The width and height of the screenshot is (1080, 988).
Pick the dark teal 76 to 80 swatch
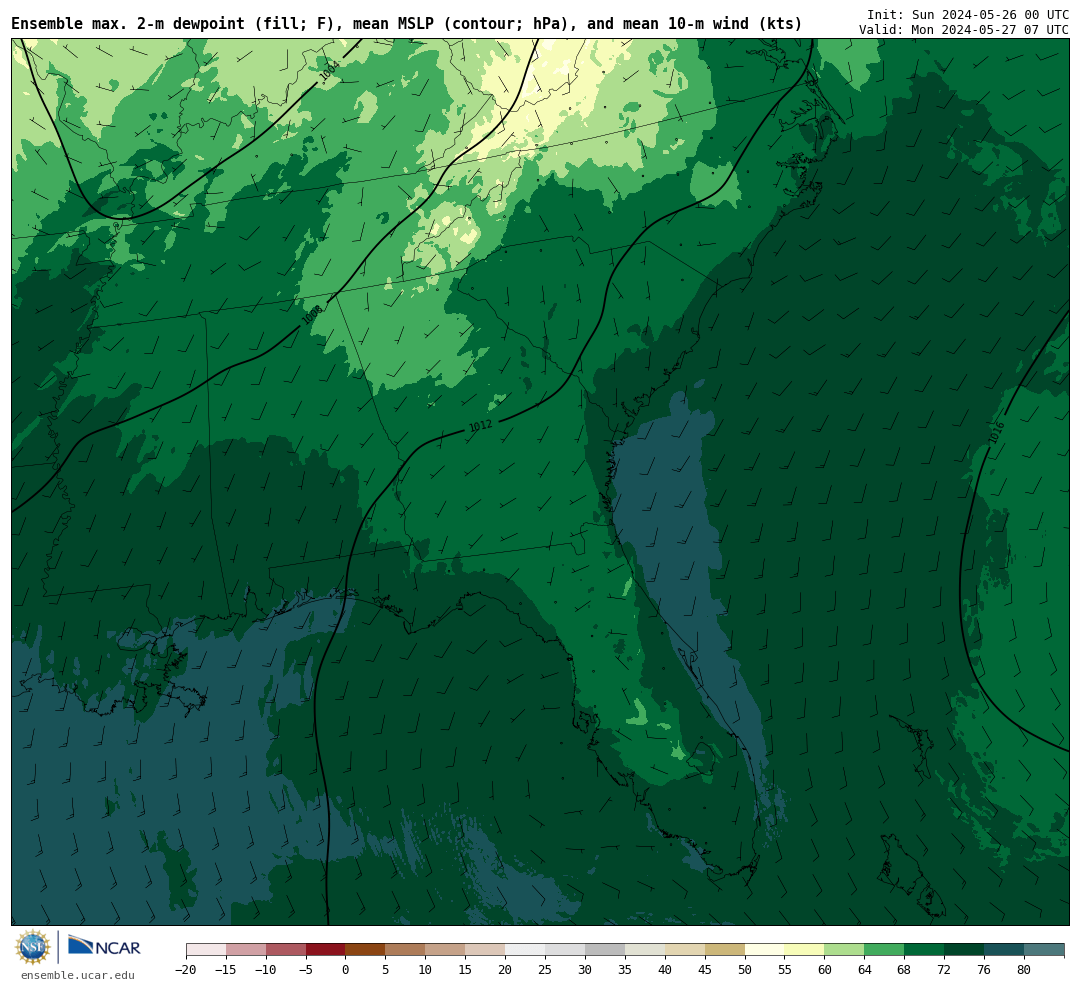pyautogui.click(x=1004, y=950)
